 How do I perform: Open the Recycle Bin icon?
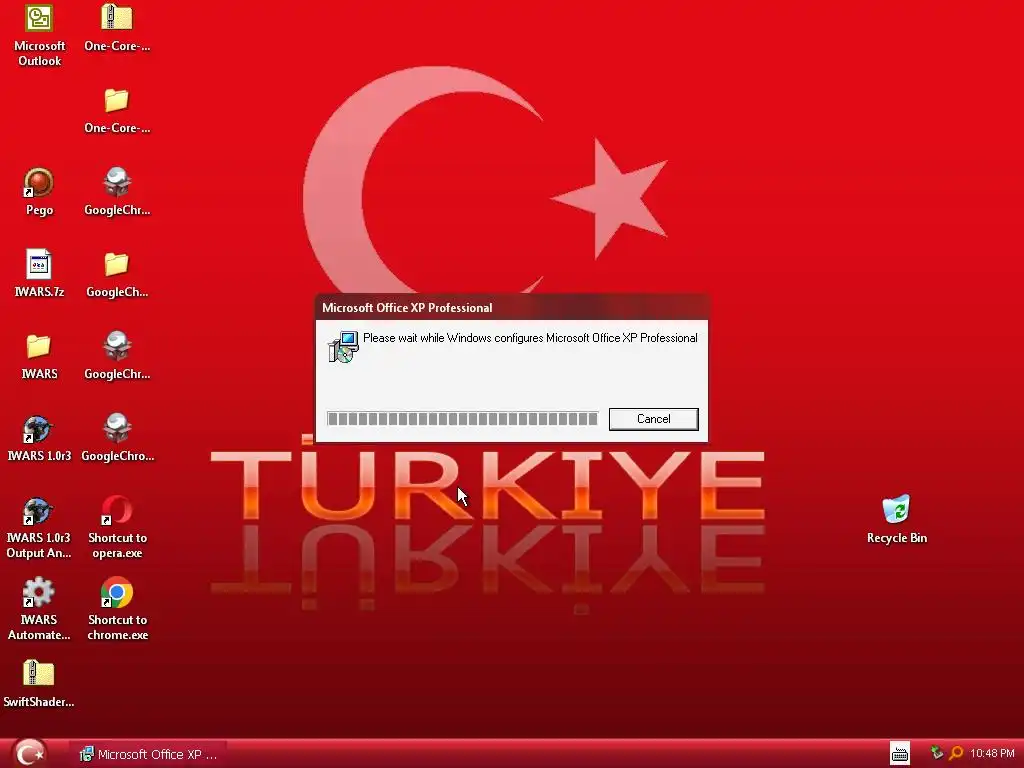pos(896,509)
